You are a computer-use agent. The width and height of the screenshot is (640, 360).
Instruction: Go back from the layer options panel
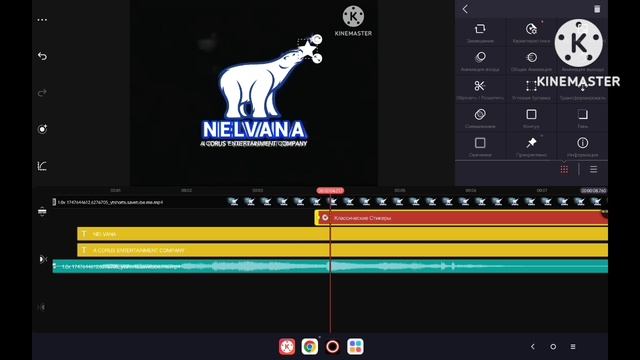tap(465, 9)
